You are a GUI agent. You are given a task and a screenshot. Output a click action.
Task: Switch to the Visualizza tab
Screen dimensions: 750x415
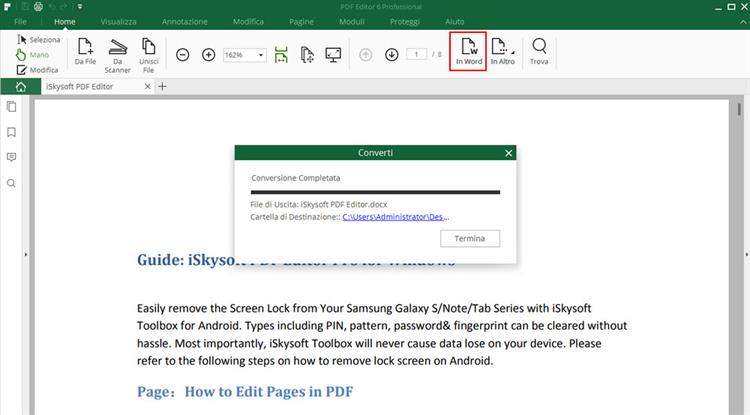[x=119, y=22]
